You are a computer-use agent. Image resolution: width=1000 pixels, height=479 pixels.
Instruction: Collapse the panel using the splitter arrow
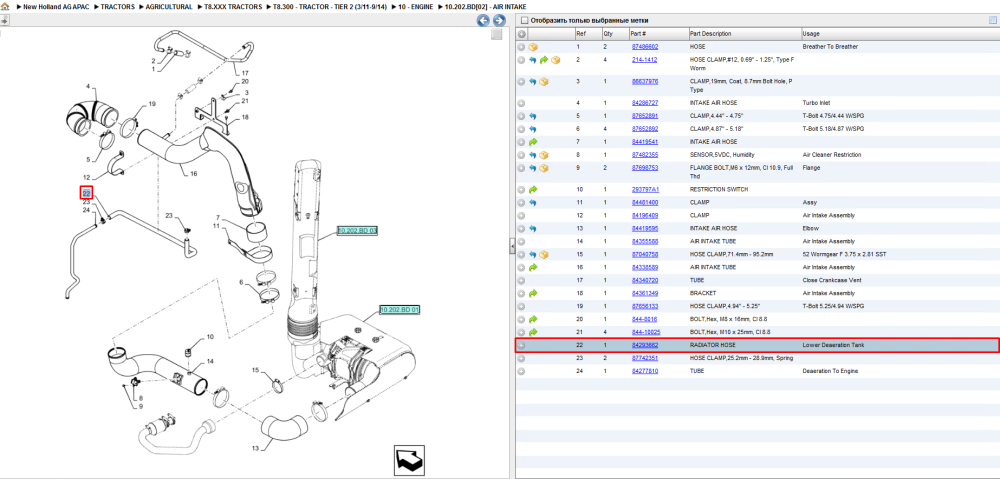511,246
